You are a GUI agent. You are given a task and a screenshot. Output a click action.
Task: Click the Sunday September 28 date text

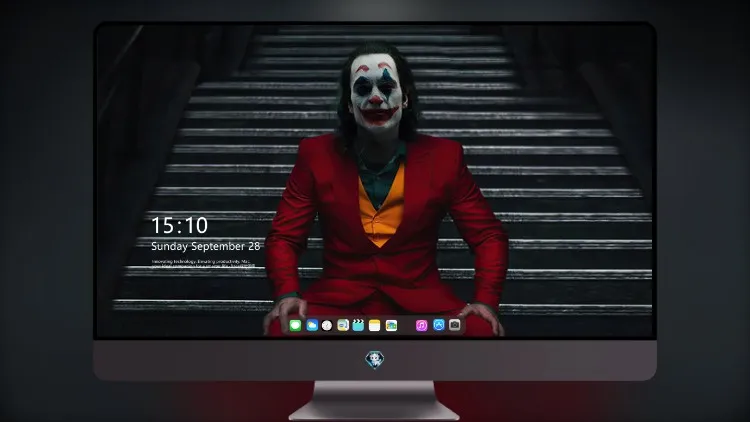pos(206,246)
